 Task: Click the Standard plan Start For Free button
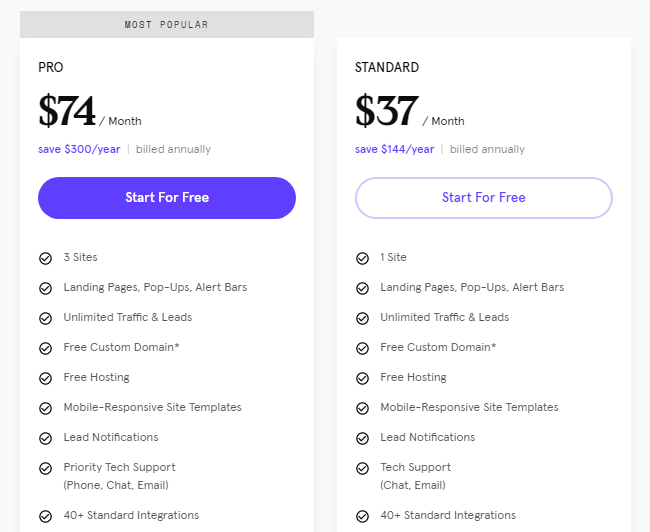coord(484,198)
